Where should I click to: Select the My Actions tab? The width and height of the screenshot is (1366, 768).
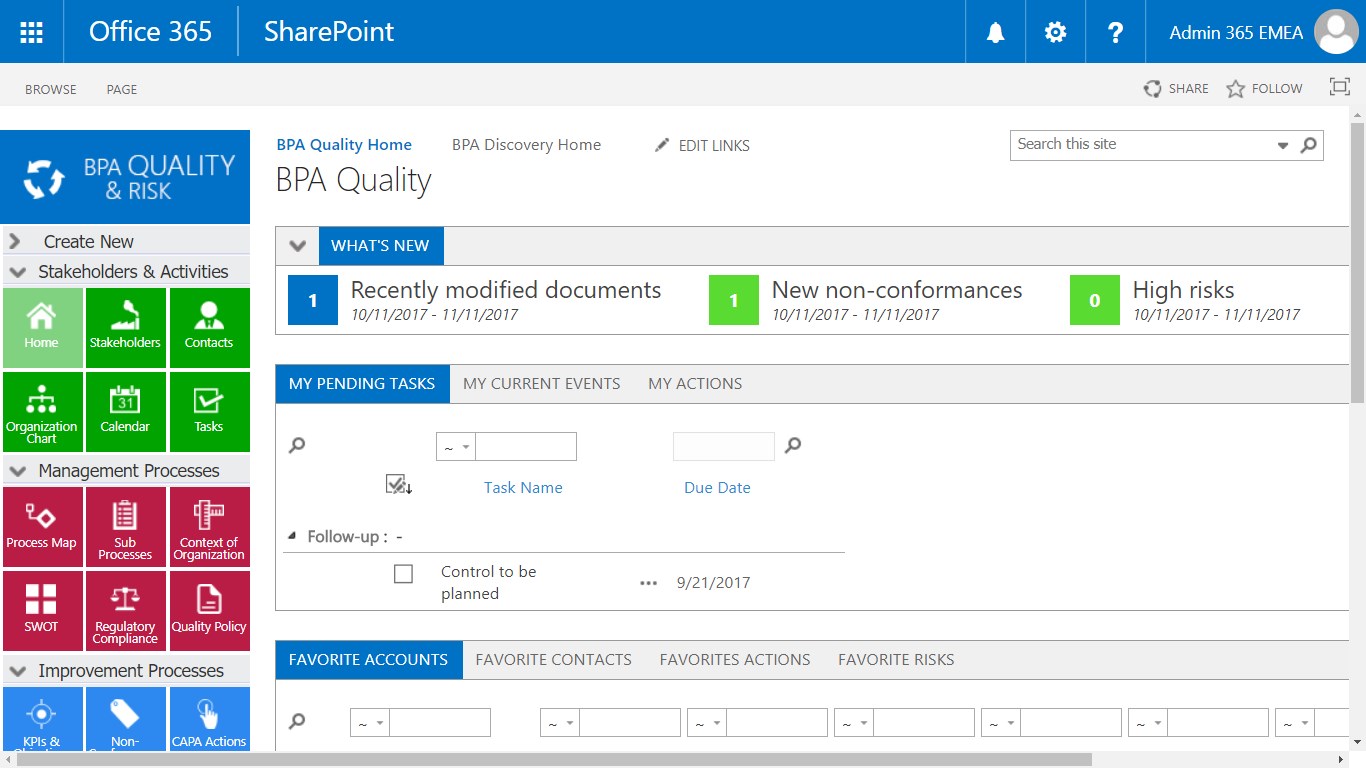[x=695, y=384]
